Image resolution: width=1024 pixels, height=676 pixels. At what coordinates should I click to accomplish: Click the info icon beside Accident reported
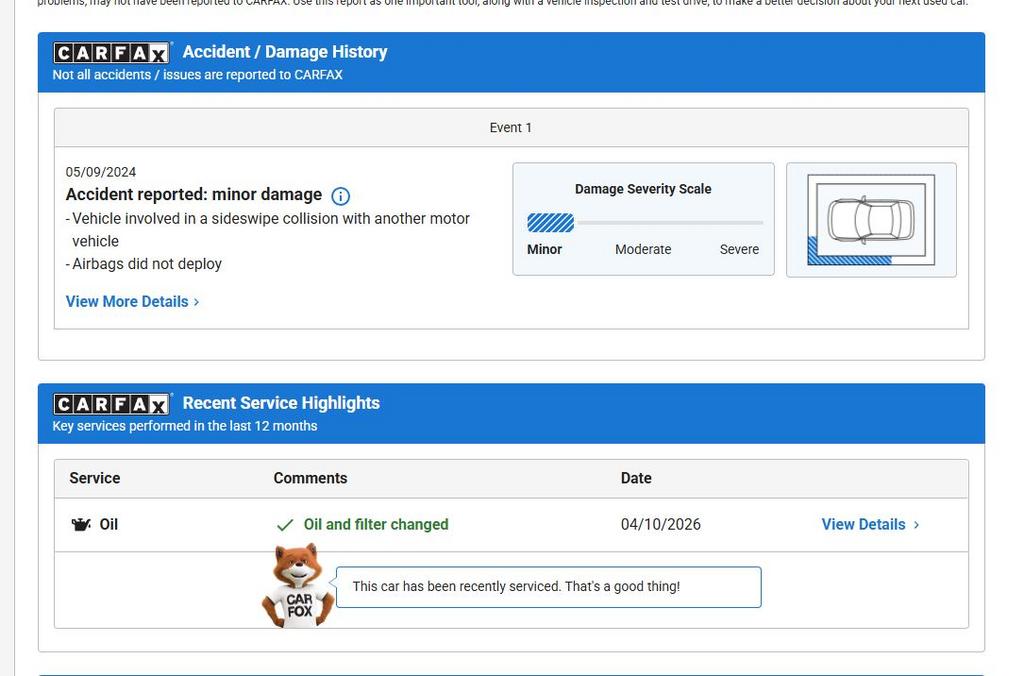point(340,196)
